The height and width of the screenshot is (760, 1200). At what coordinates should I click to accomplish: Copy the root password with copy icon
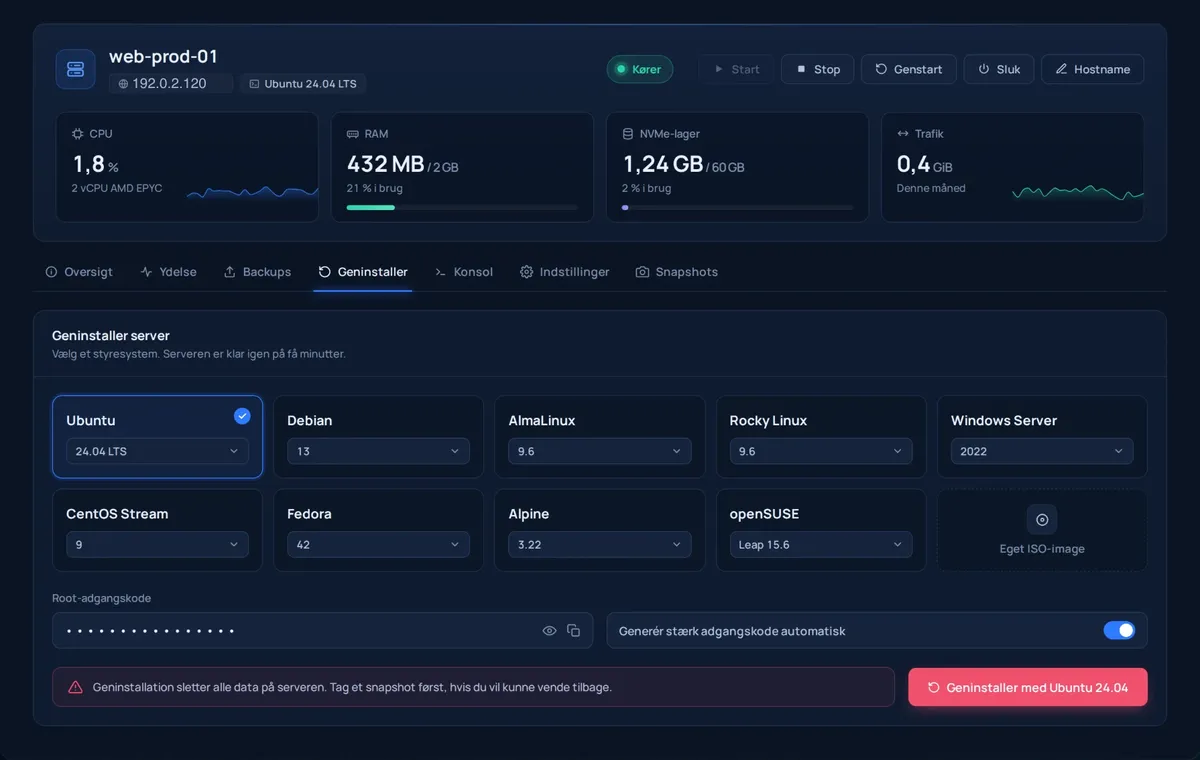pyautogui.click(x=574, y=631)
